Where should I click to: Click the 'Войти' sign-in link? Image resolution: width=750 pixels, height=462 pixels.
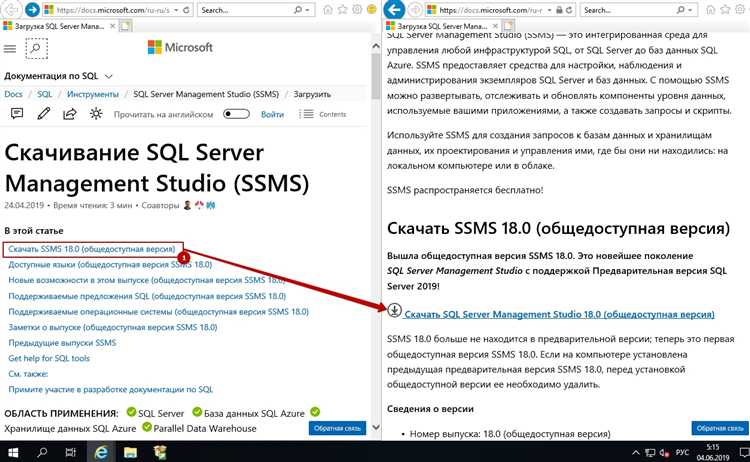coord(272,114)
